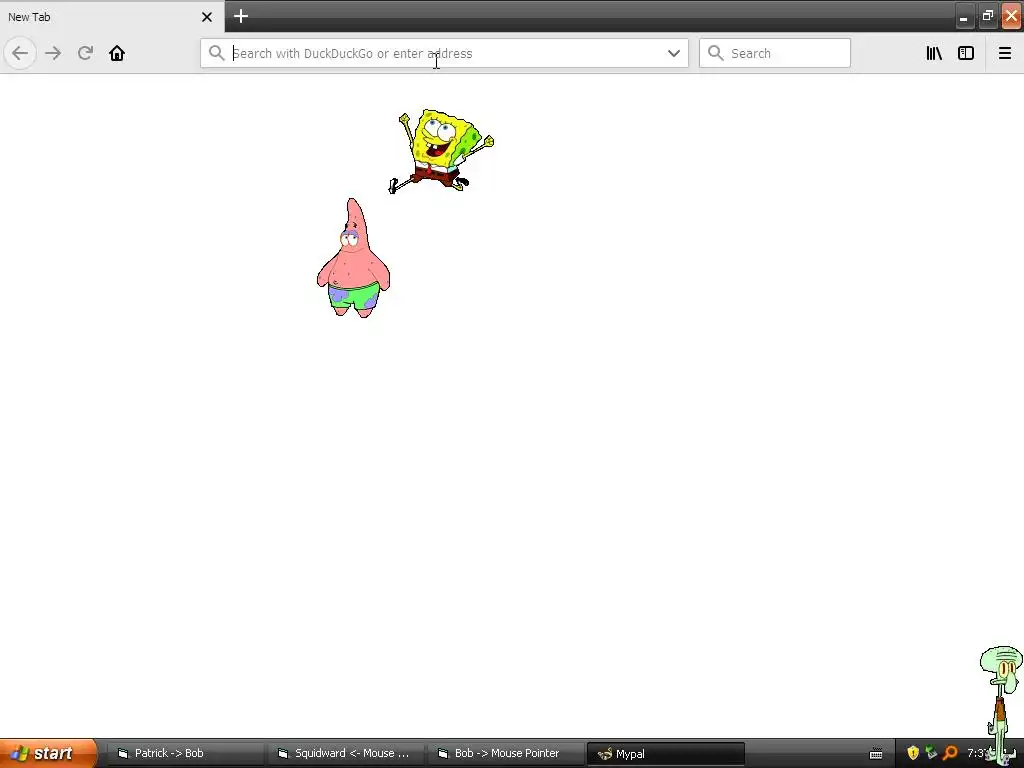
Task: Switch to Patrick -> Bob taskbar window
Action: point(184,754)
